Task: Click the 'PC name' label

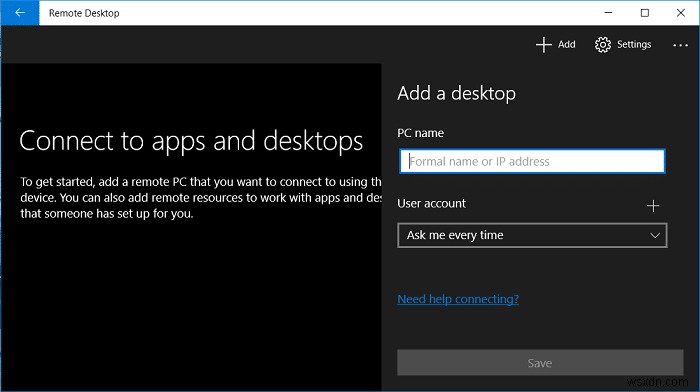Action: click(x=421, y=133)
